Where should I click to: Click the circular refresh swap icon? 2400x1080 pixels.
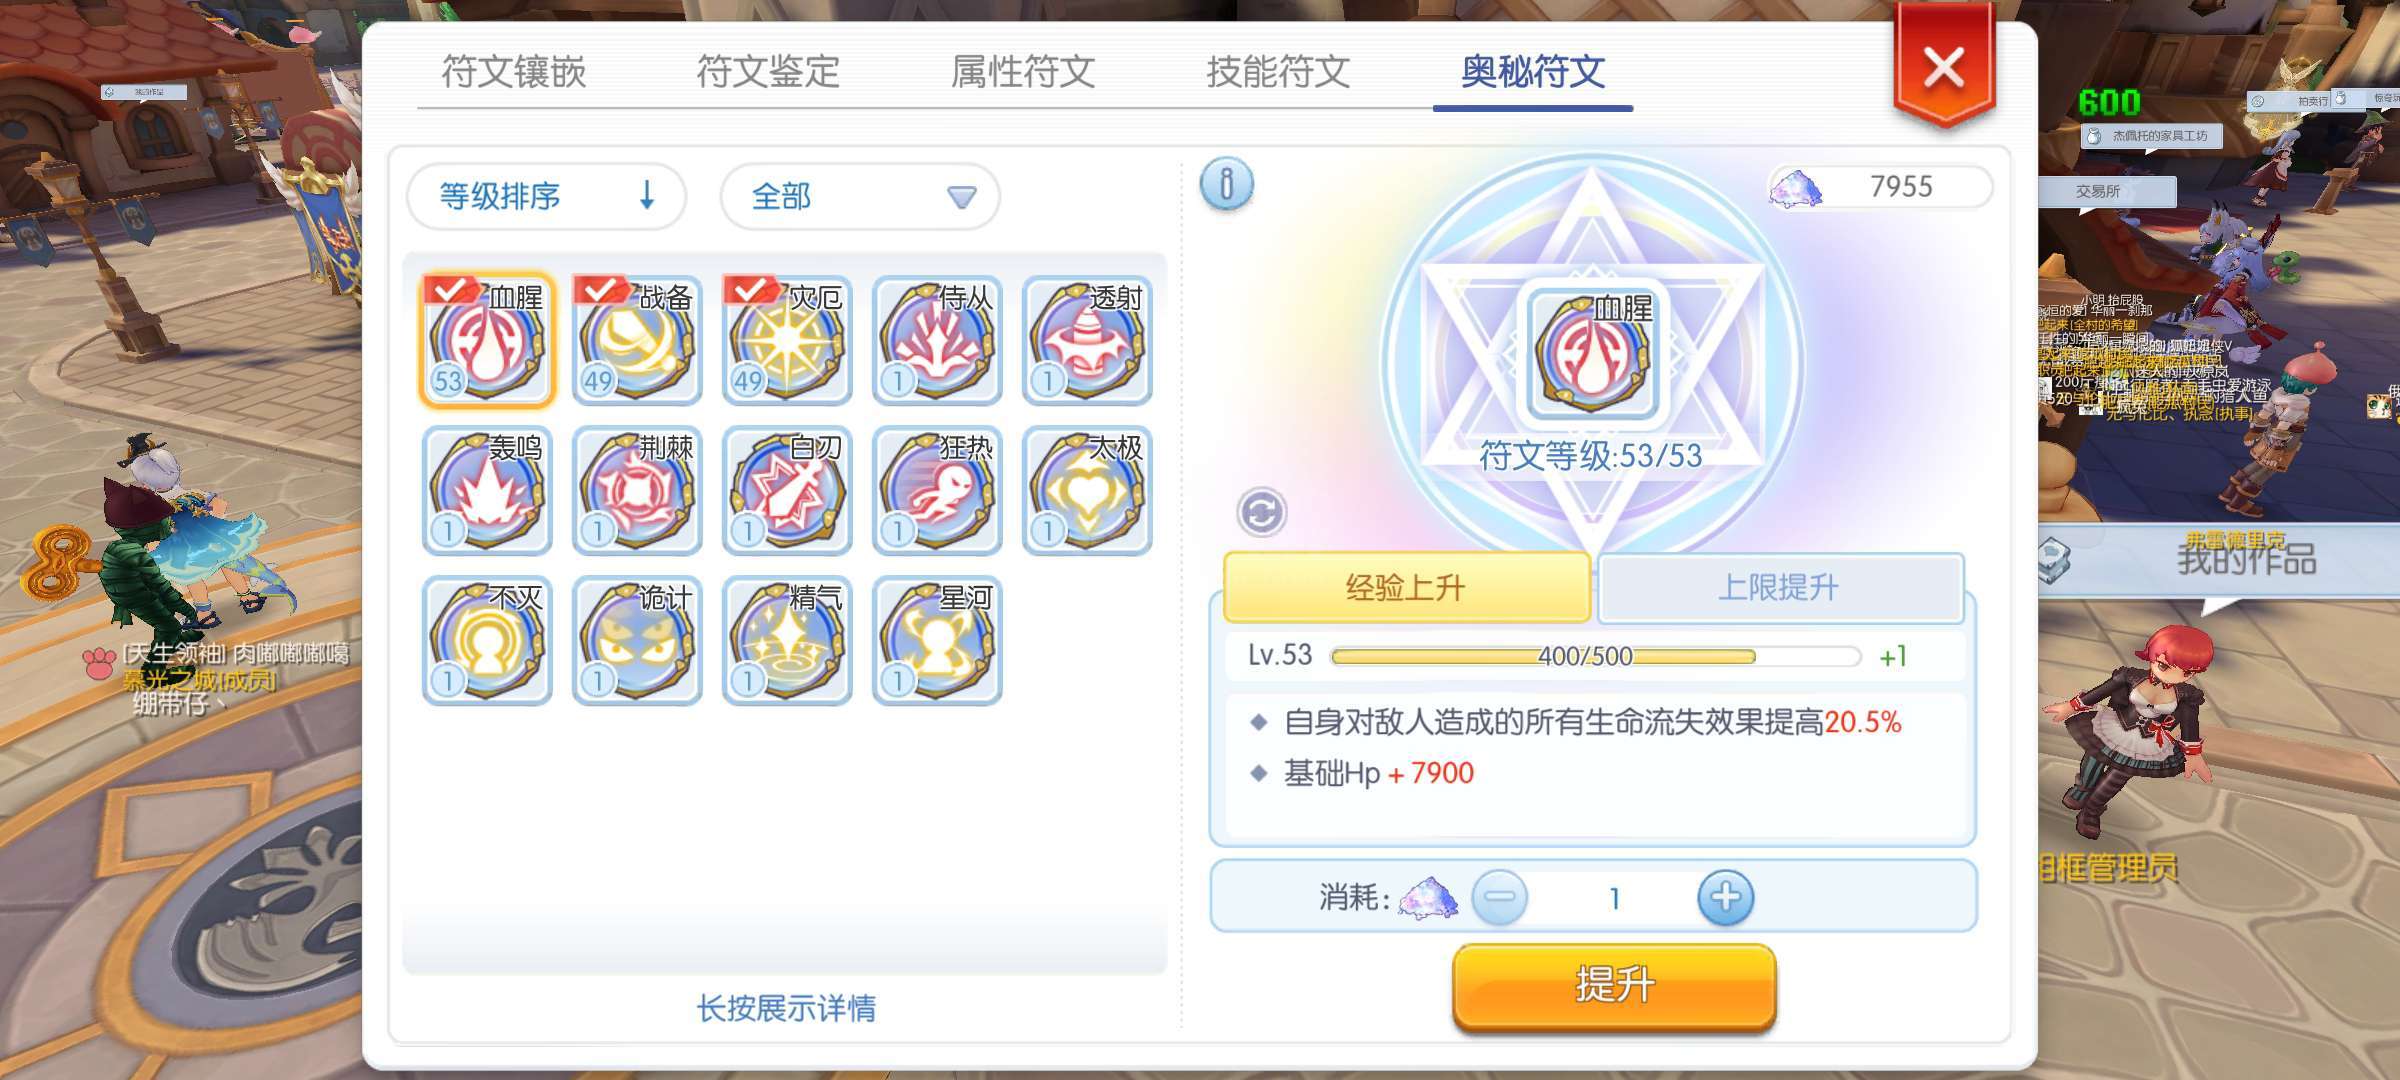(1261, 513)
